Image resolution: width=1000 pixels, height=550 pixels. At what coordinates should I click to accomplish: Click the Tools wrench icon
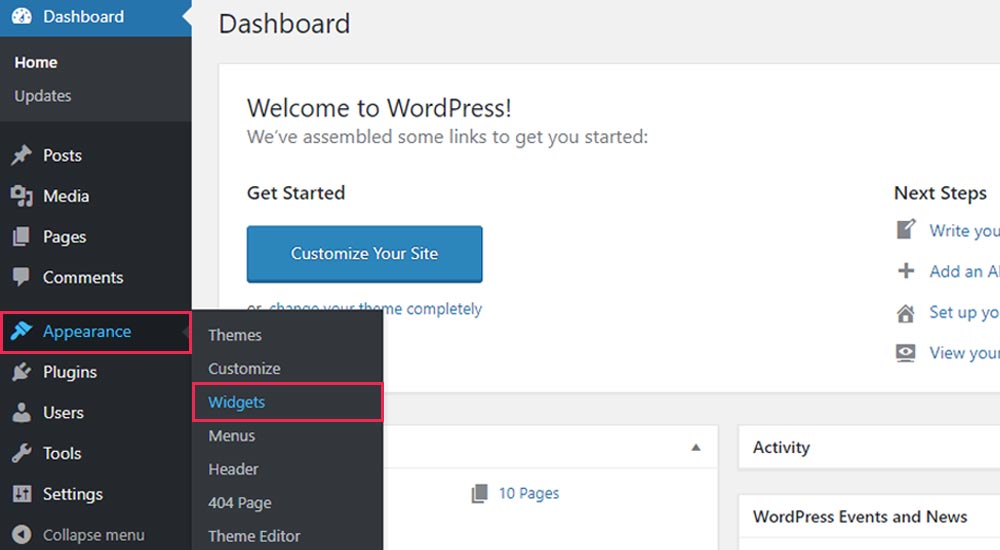(22, 453)
